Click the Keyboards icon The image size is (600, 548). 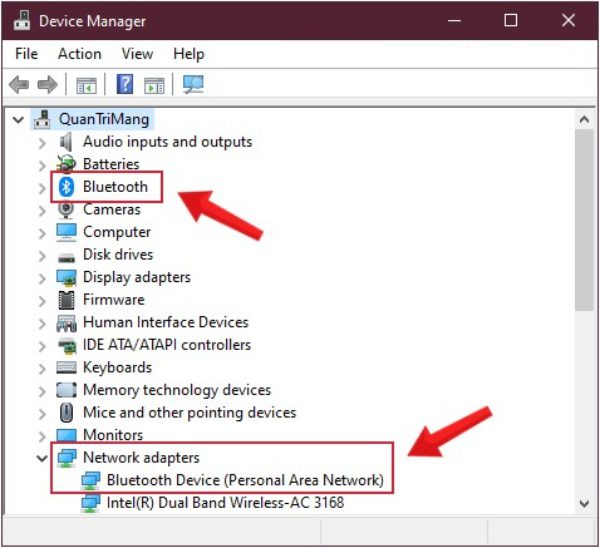[x=66, y=367]
